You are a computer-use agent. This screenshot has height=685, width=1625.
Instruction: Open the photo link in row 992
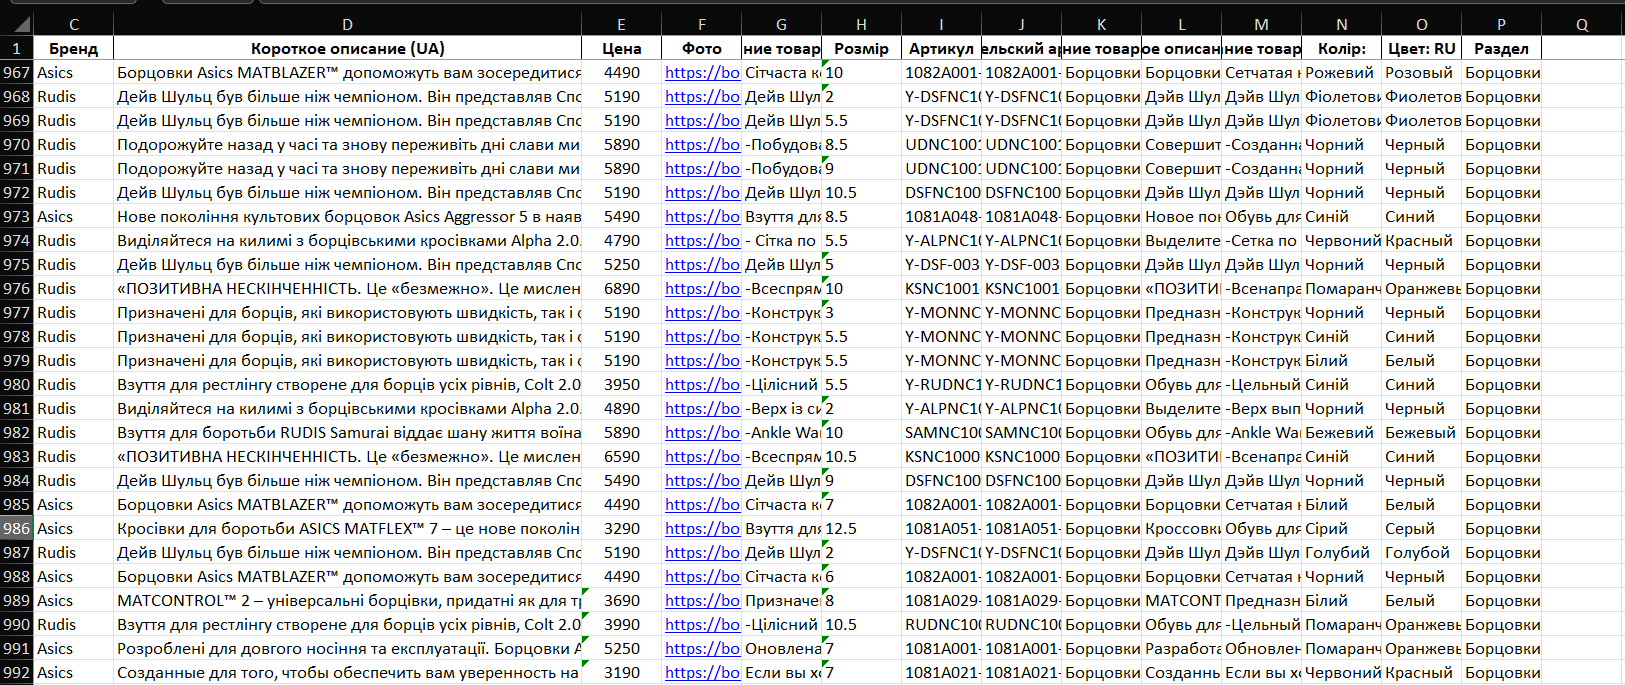[702, 672]
